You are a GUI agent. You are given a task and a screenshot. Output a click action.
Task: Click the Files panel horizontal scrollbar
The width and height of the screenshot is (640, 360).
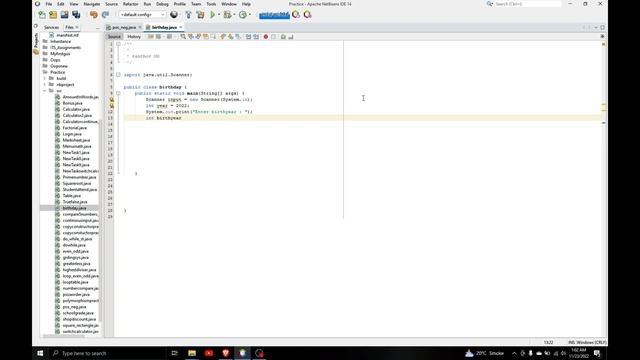pos(64,336)
